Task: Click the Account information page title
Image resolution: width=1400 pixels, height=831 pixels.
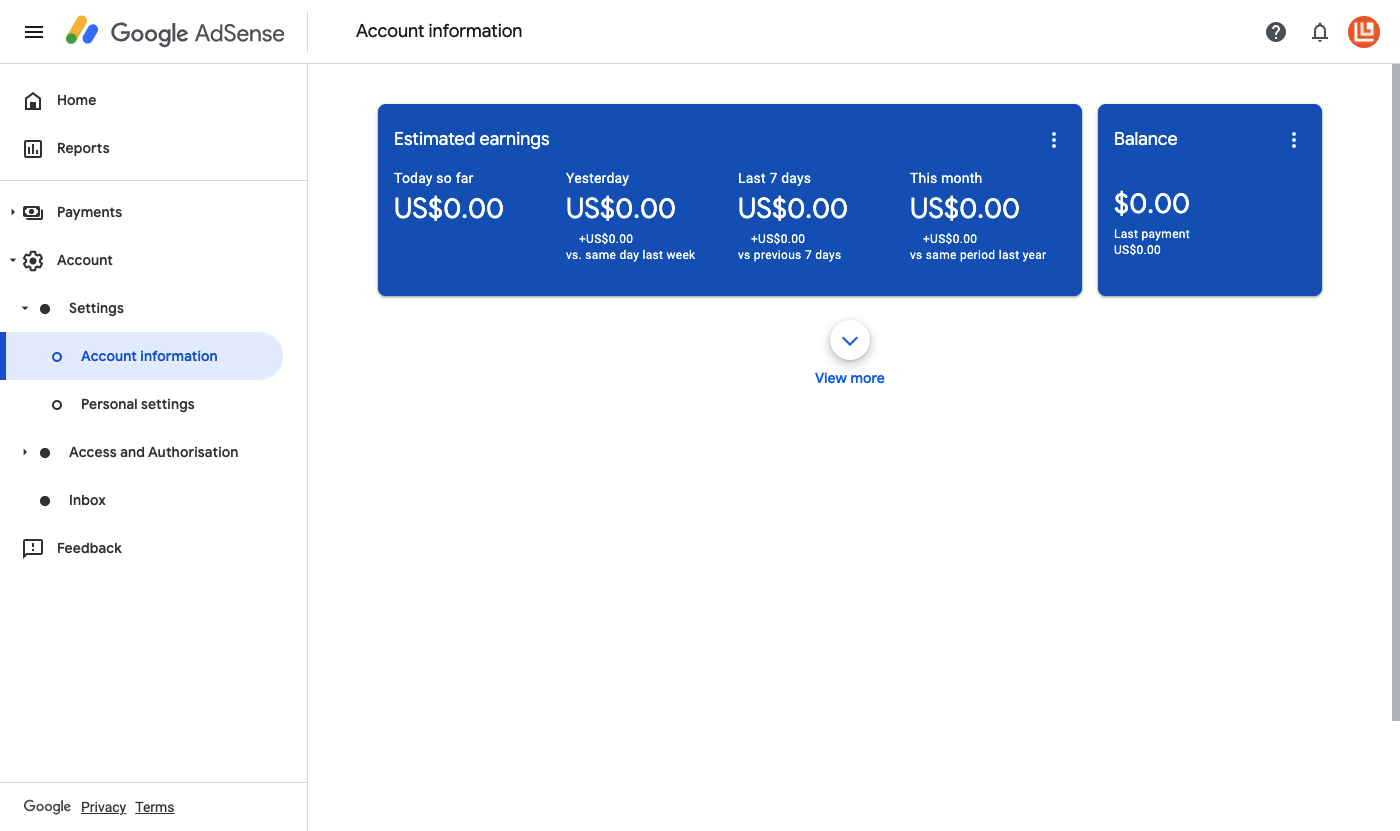Action: (439, 31)
